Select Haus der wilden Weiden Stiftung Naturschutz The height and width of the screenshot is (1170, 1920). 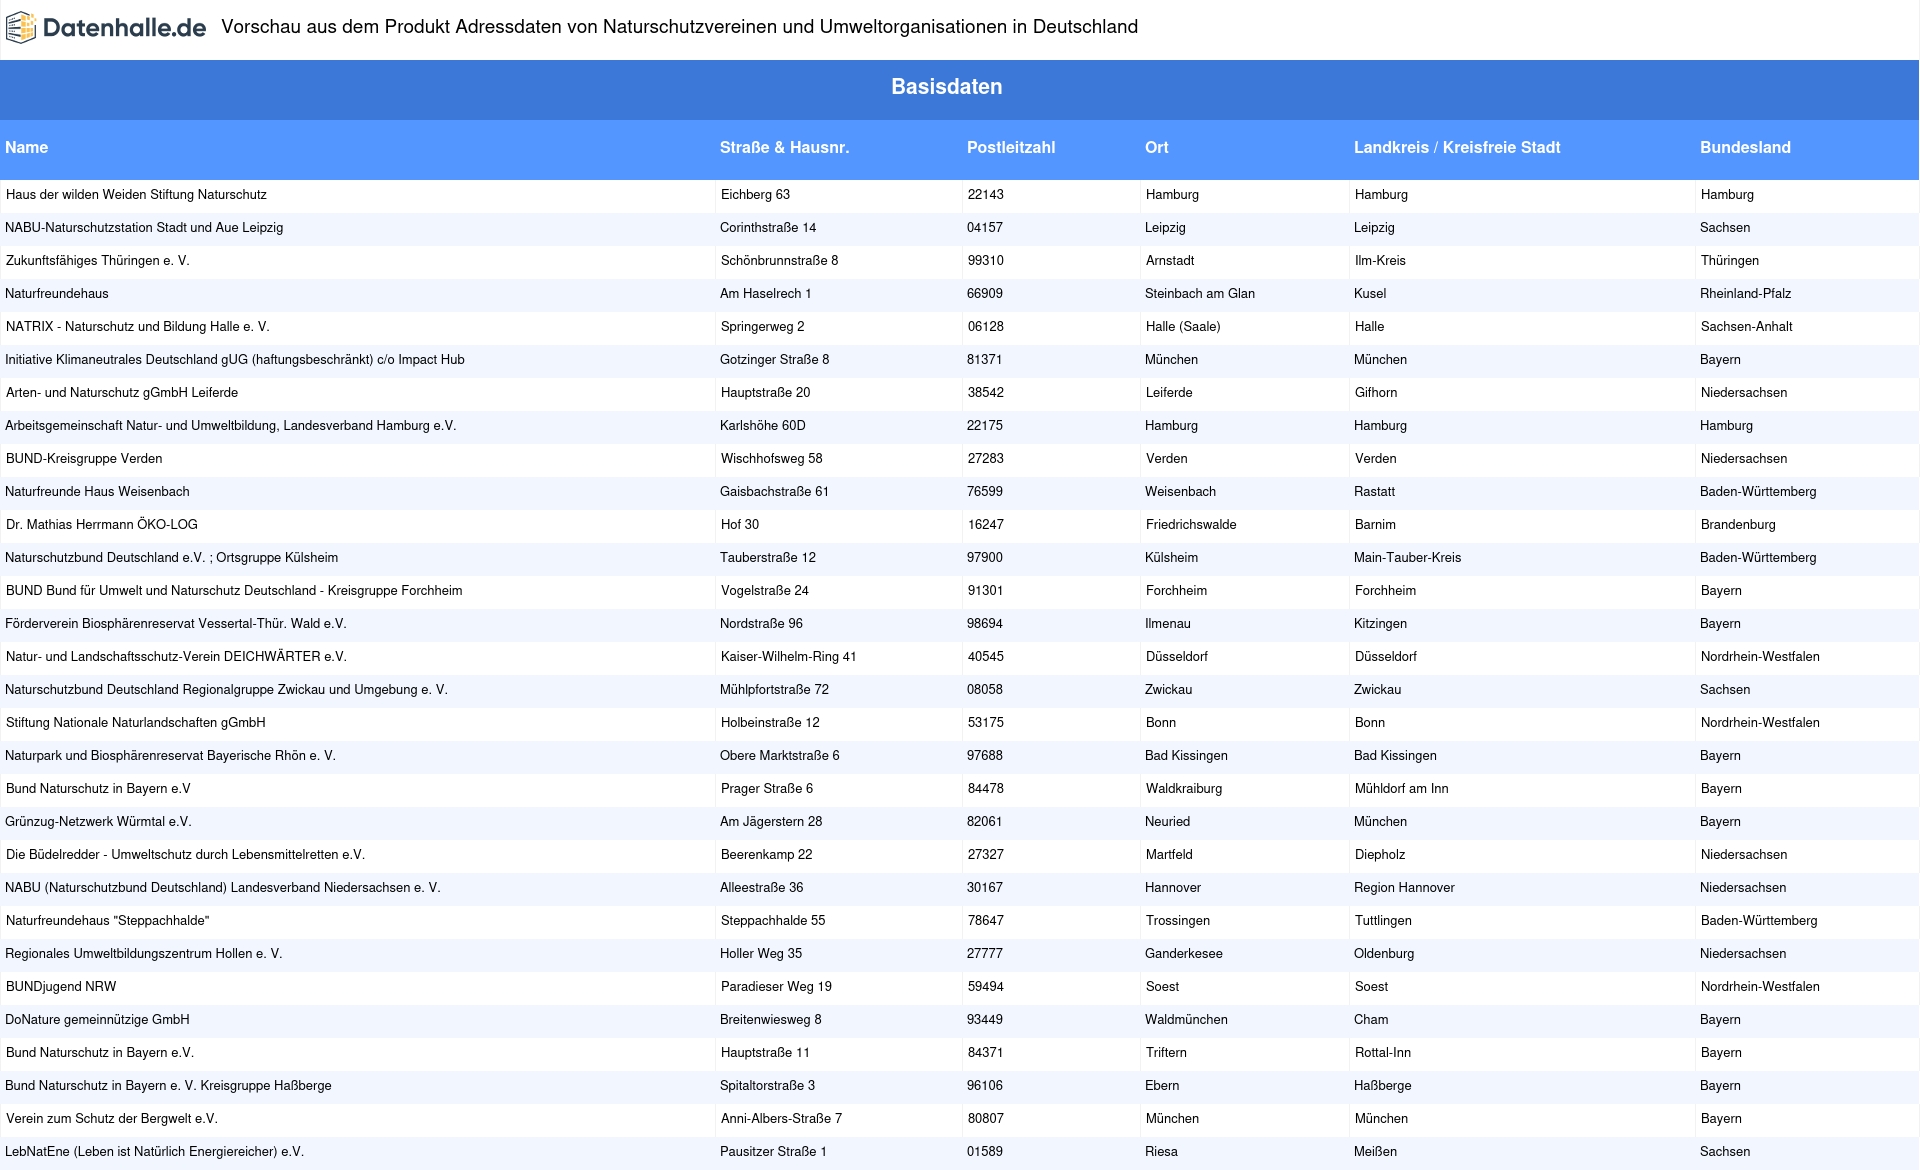tap(136, 195)
